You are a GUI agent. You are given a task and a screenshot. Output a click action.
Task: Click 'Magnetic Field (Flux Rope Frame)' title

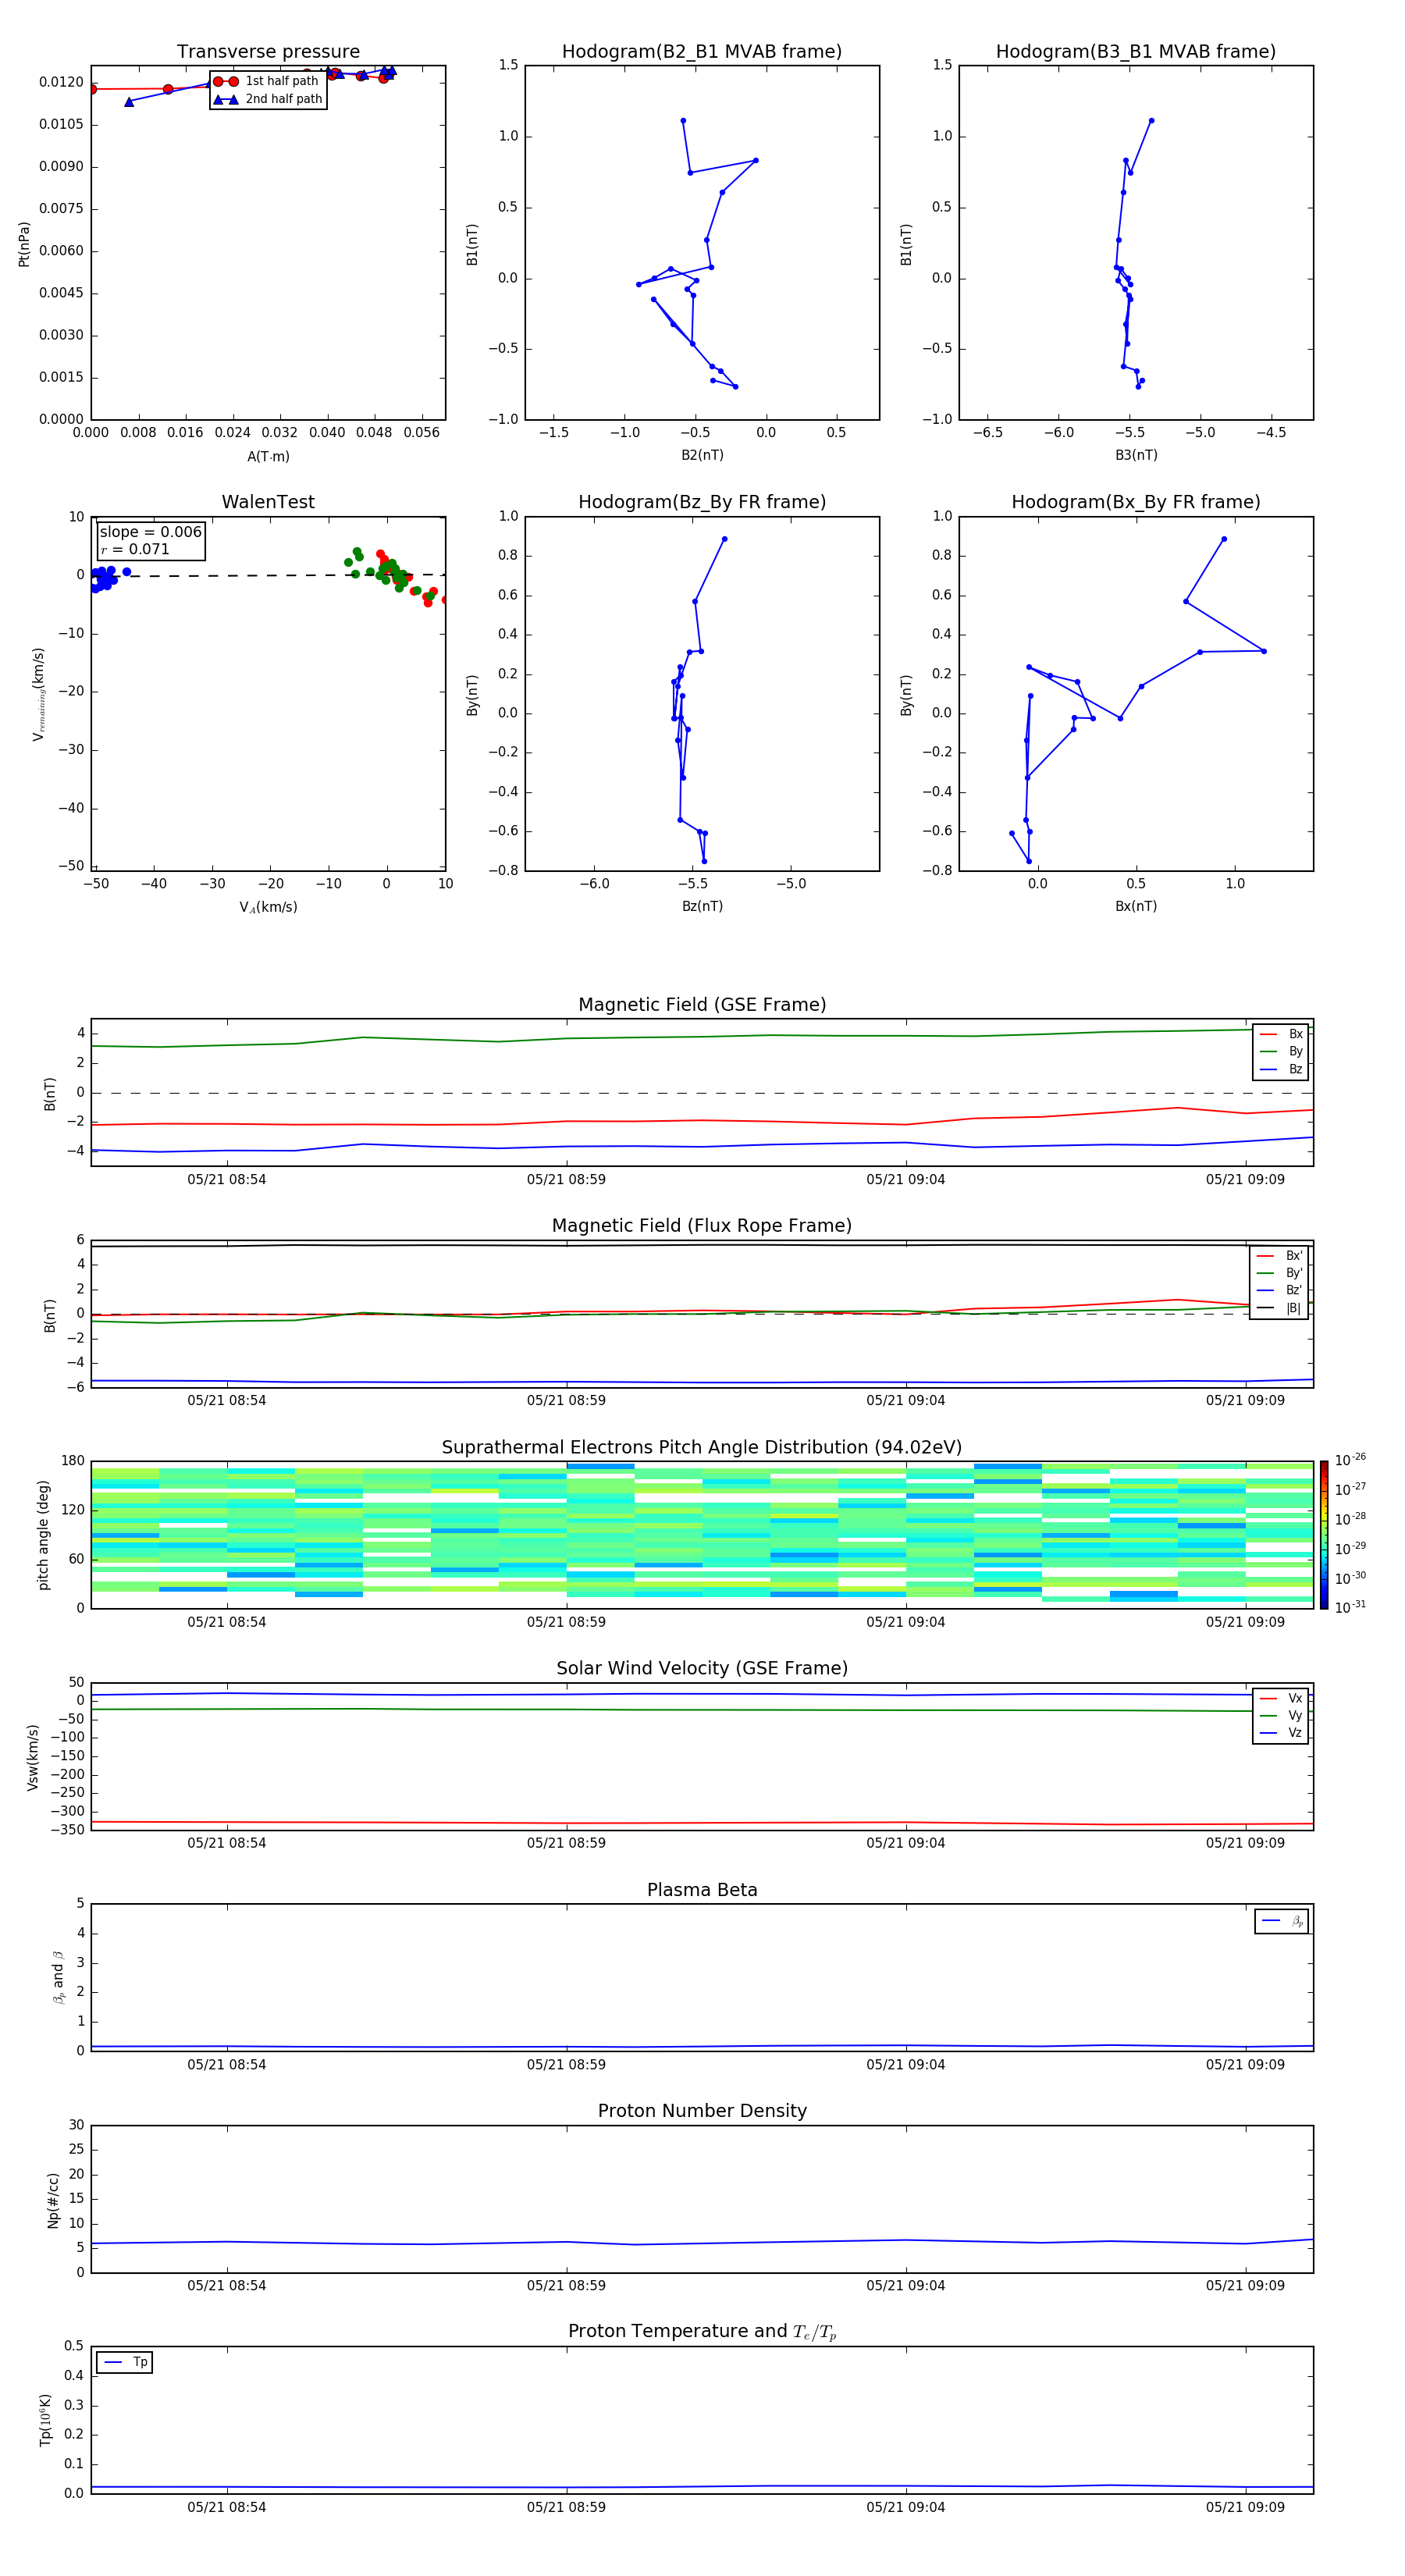coord(702,1226)
